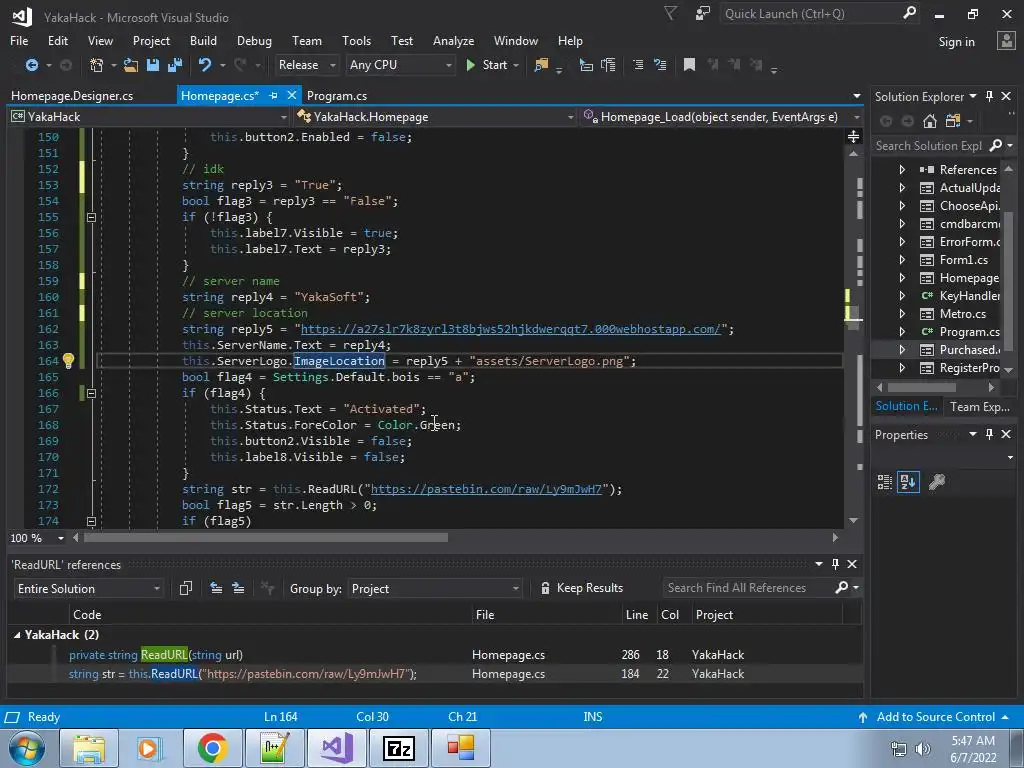1024x768 pixels.
Task: Collapse the YakaHack (2) results group
Action: point(17,635)
